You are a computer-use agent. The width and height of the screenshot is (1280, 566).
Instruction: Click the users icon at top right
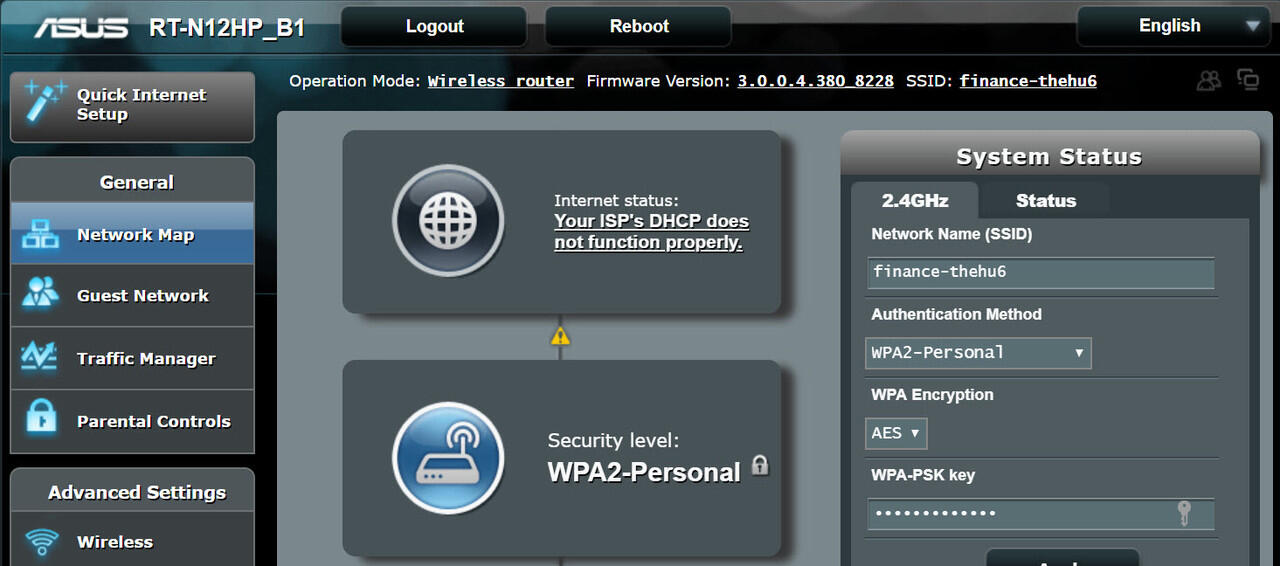point(1209,81)
